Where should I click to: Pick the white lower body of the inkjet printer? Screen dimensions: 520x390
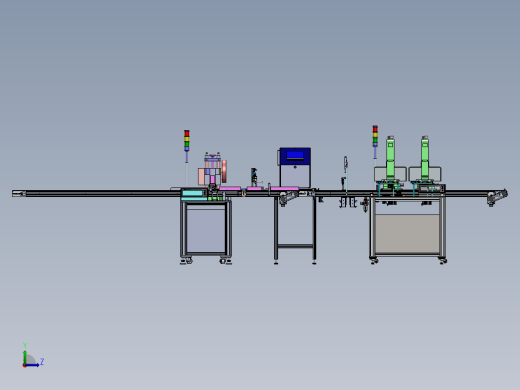point(295,176)
